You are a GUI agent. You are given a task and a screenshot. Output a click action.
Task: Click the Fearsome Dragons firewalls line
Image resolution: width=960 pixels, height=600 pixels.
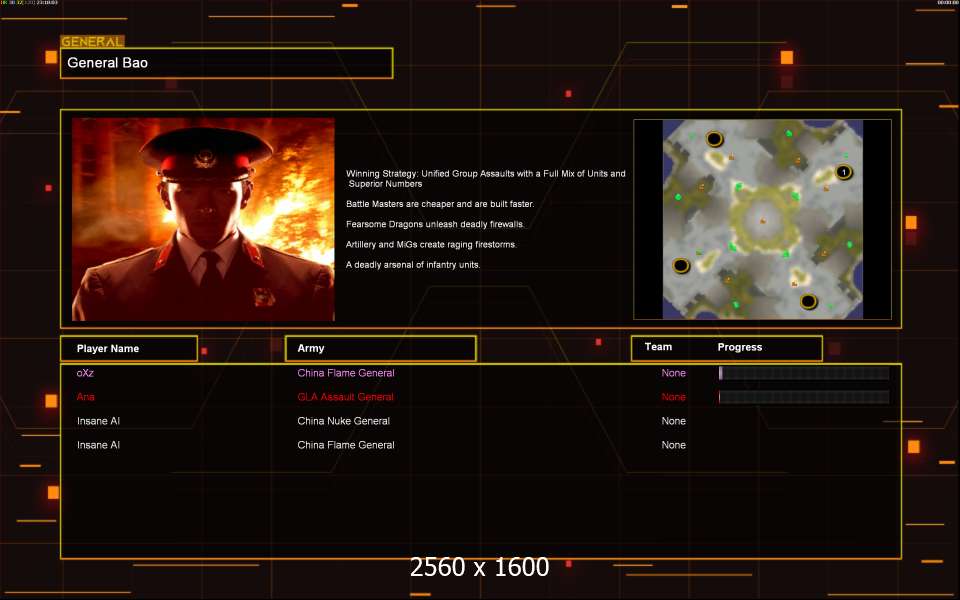point(435,224)
